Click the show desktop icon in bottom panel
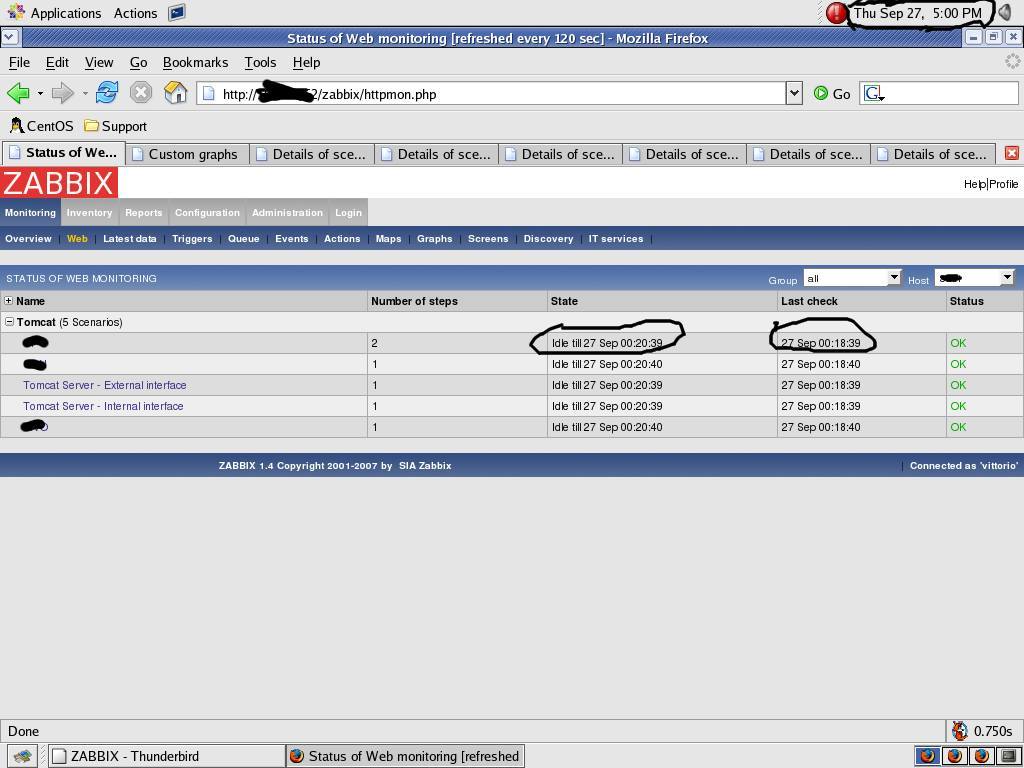Screen dimensions: 1024x768 point(23,756)
